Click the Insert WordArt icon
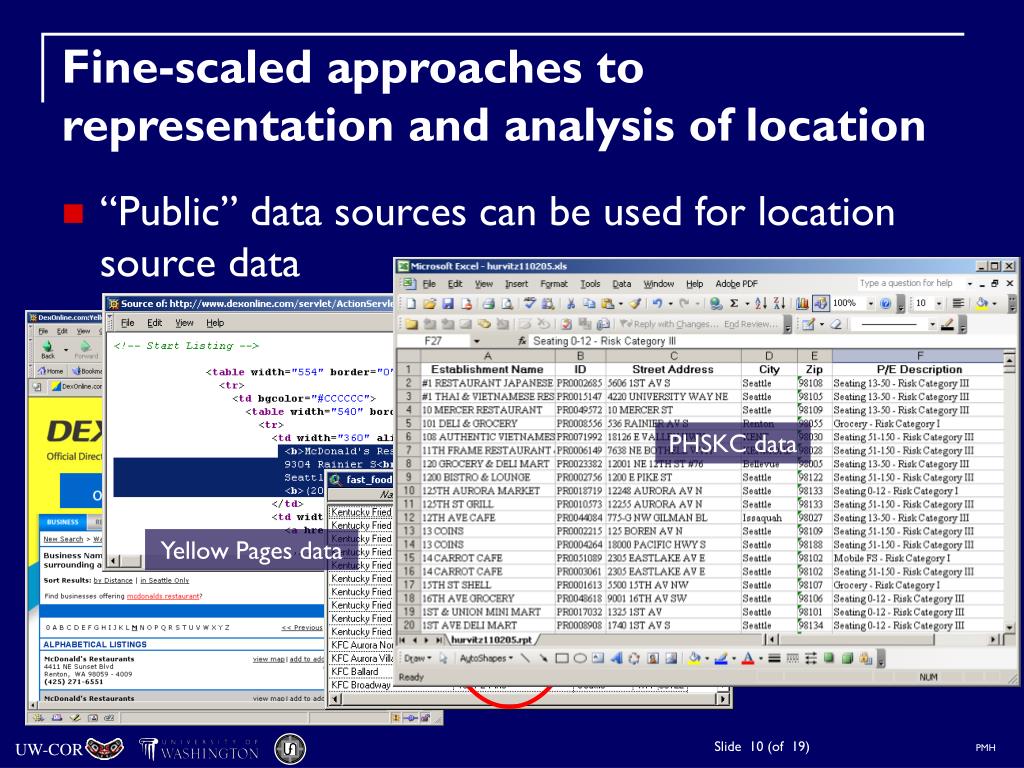Screen dimensions: 1024x768 (x=616, y=658)
